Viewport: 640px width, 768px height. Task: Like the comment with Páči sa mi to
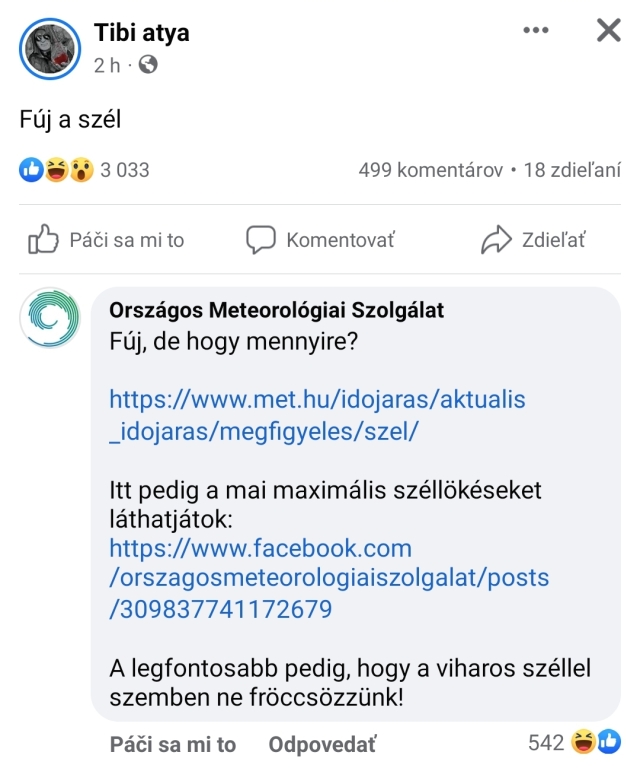click(x=173, y=744)
